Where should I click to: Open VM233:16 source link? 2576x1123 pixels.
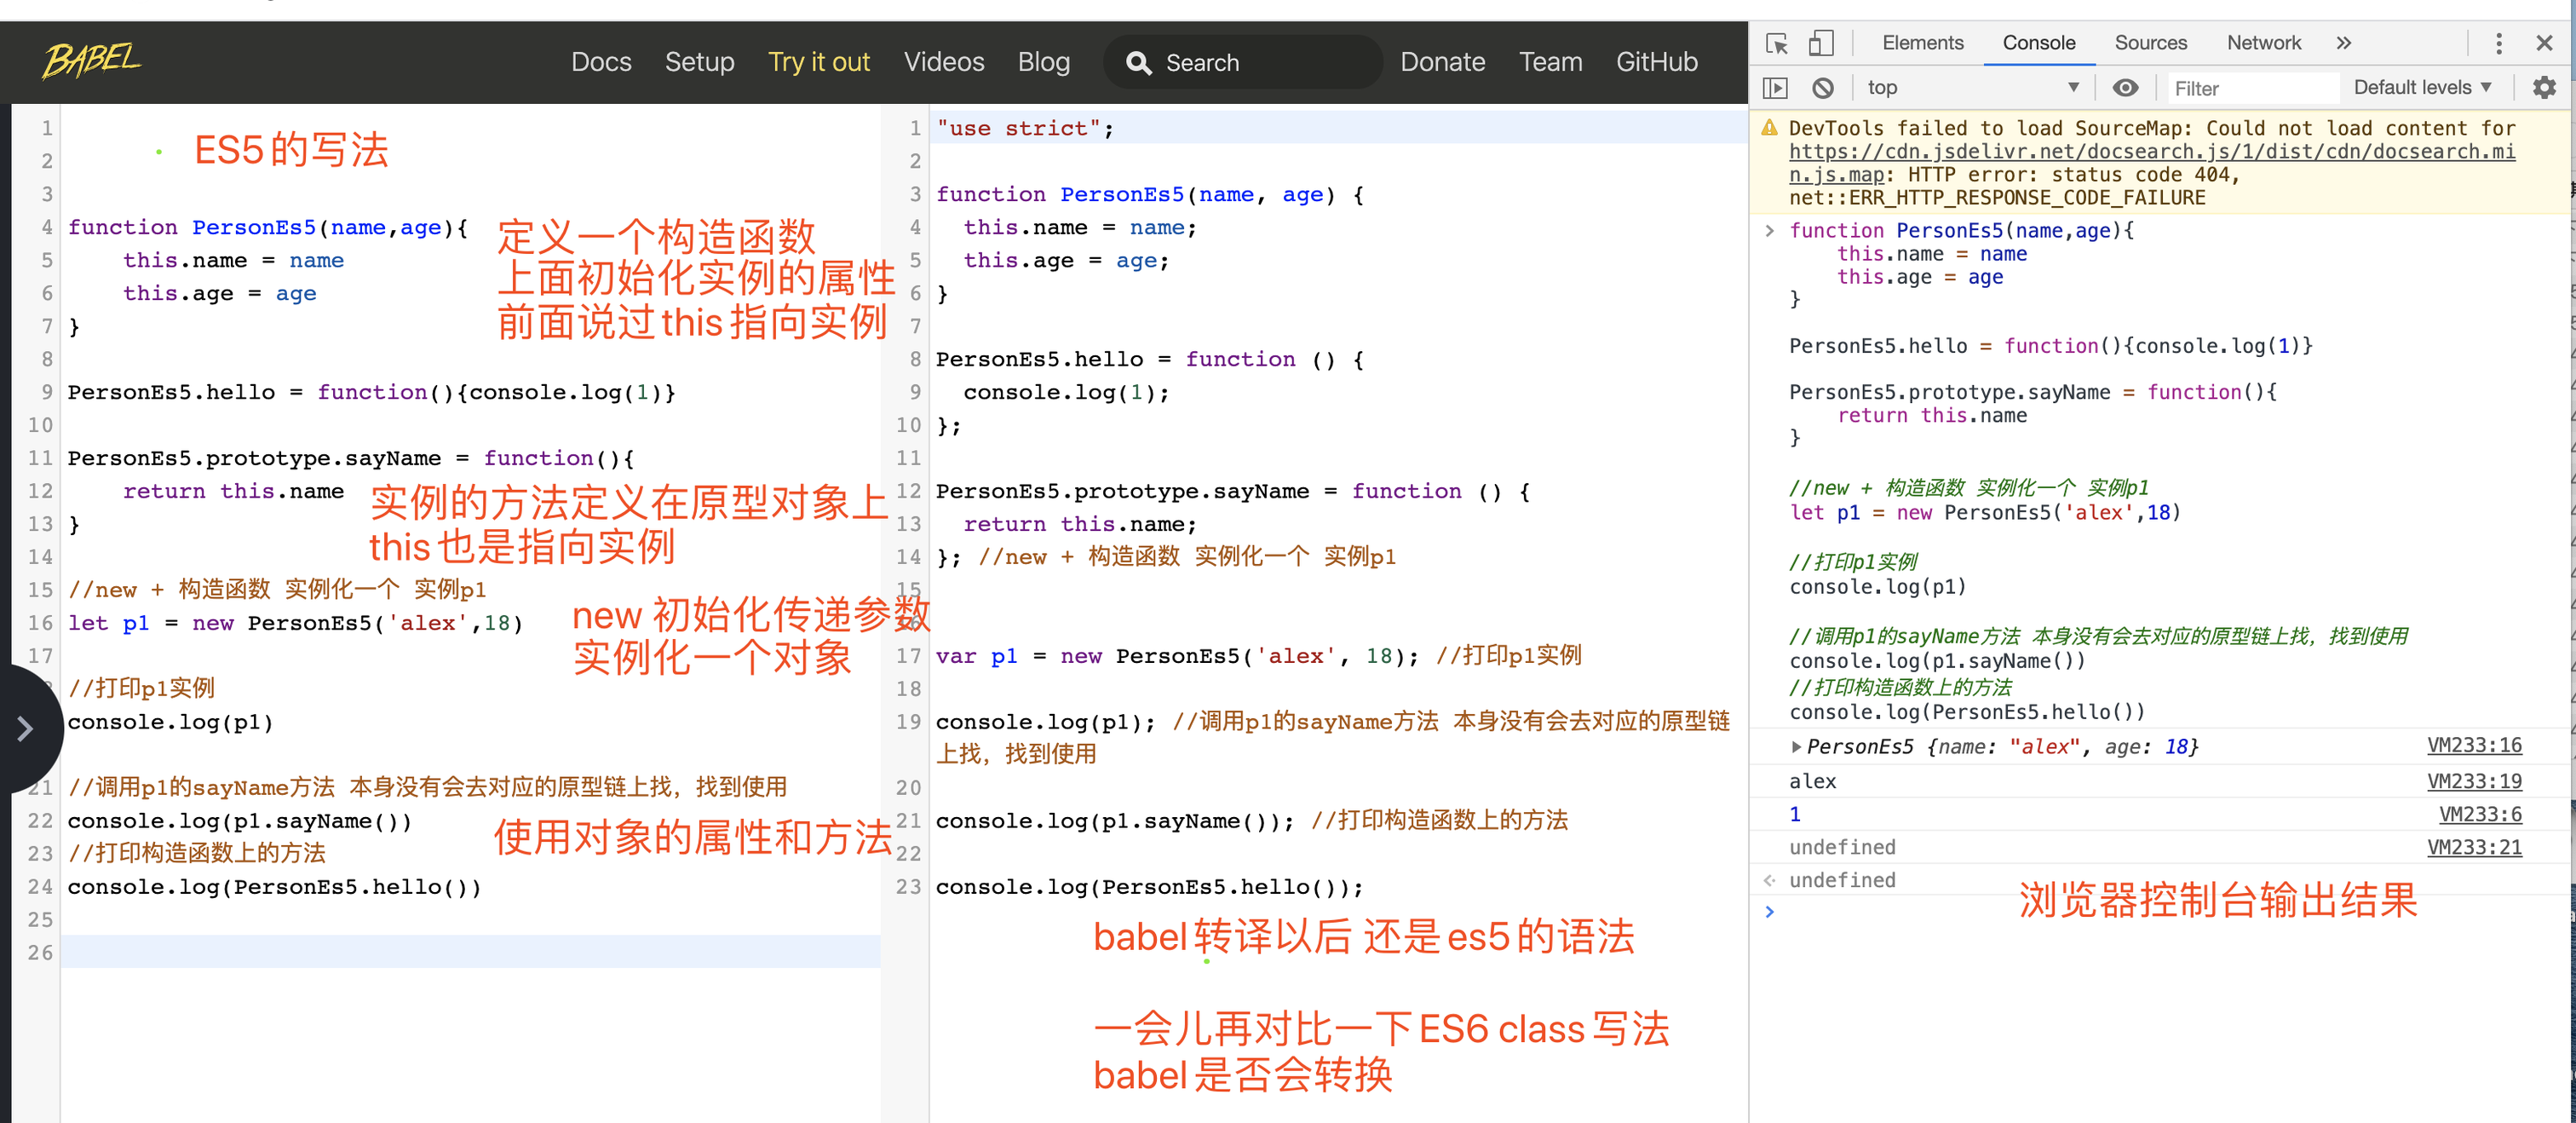(2474, 745)
